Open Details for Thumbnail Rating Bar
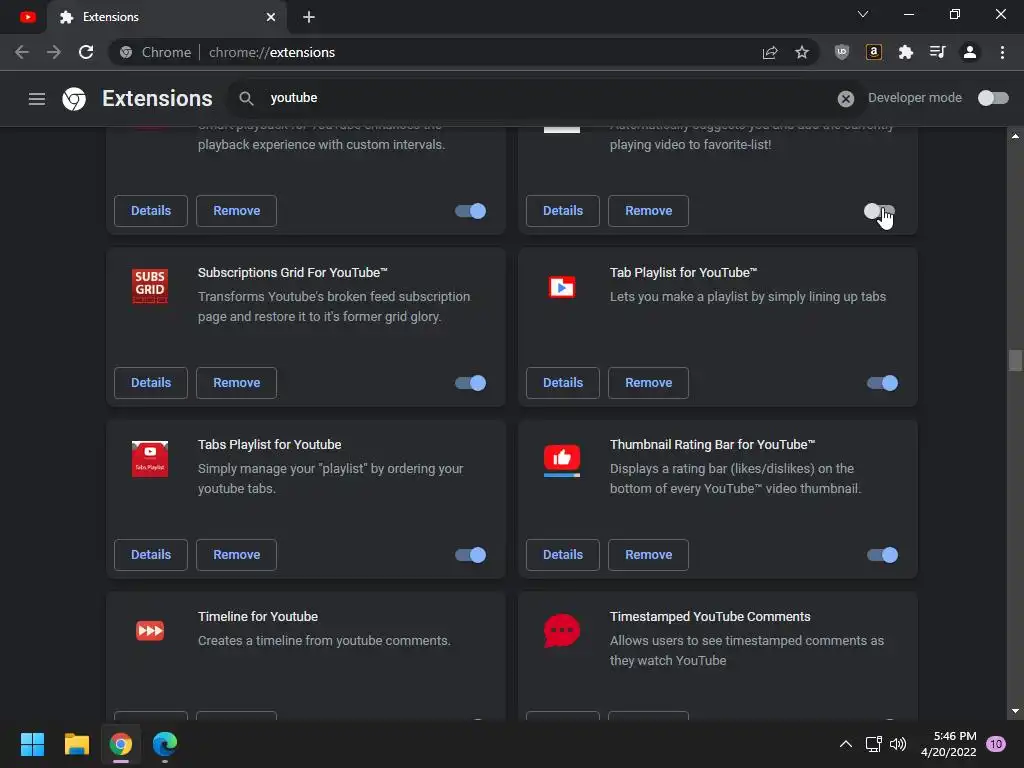Image resolution: width=1024 pixels, height=768 pixels. coord(563,555)
